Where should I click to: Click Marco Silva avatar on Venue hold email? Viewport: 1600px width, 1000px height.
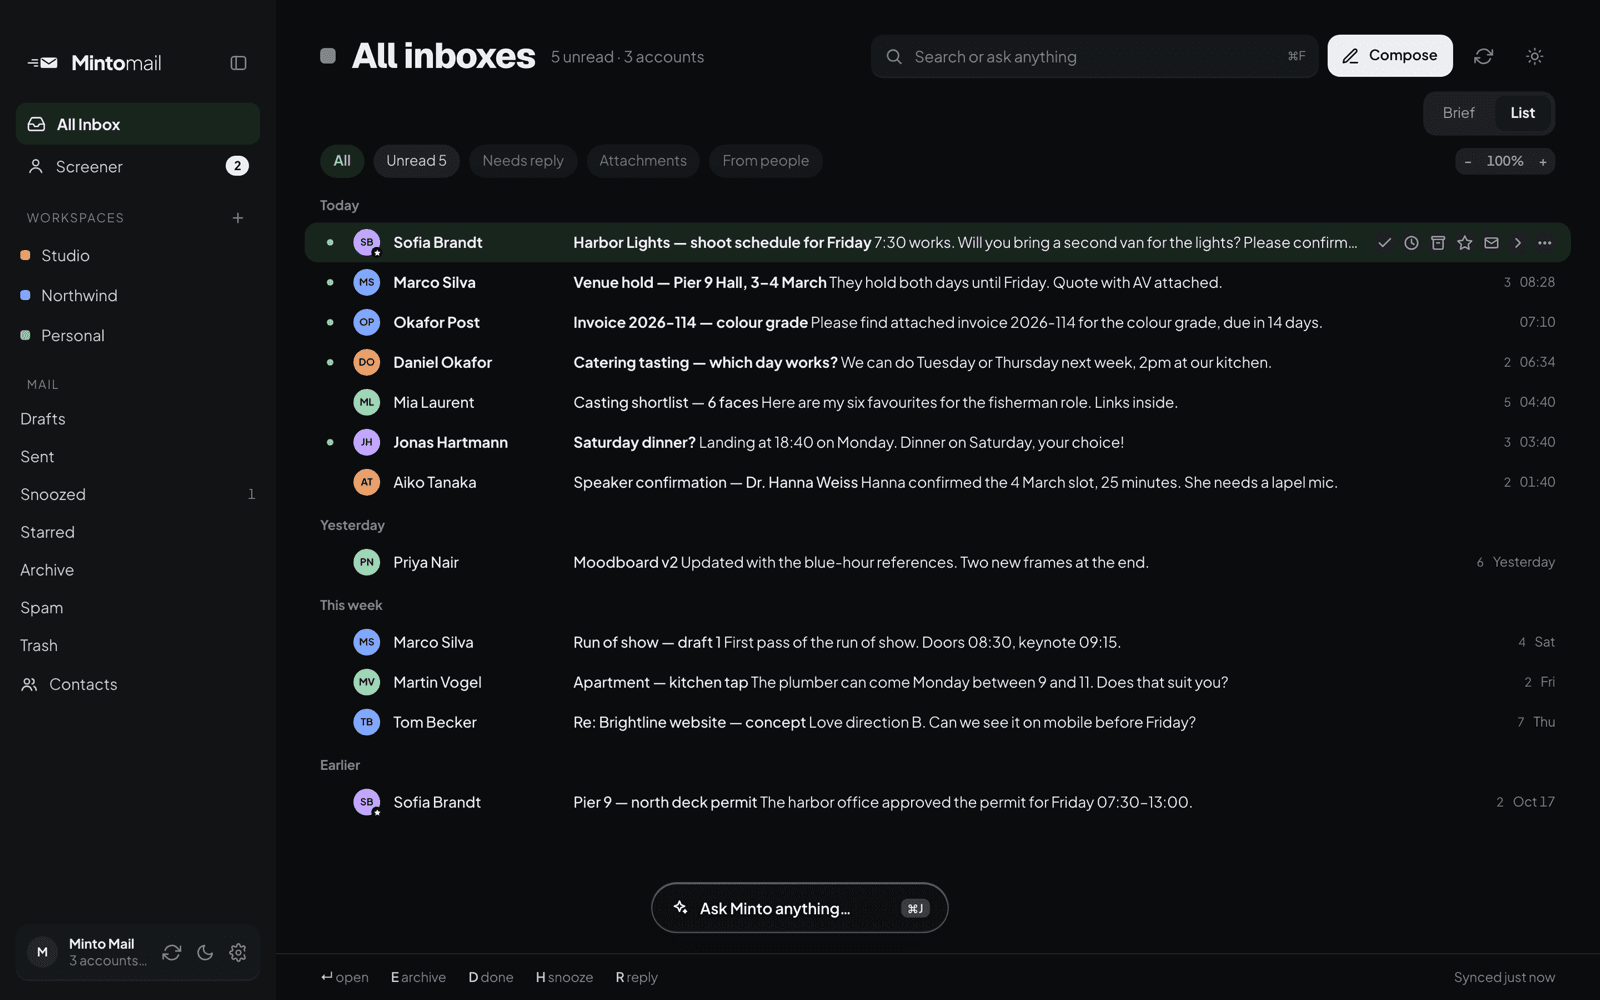tap(367, 283)
